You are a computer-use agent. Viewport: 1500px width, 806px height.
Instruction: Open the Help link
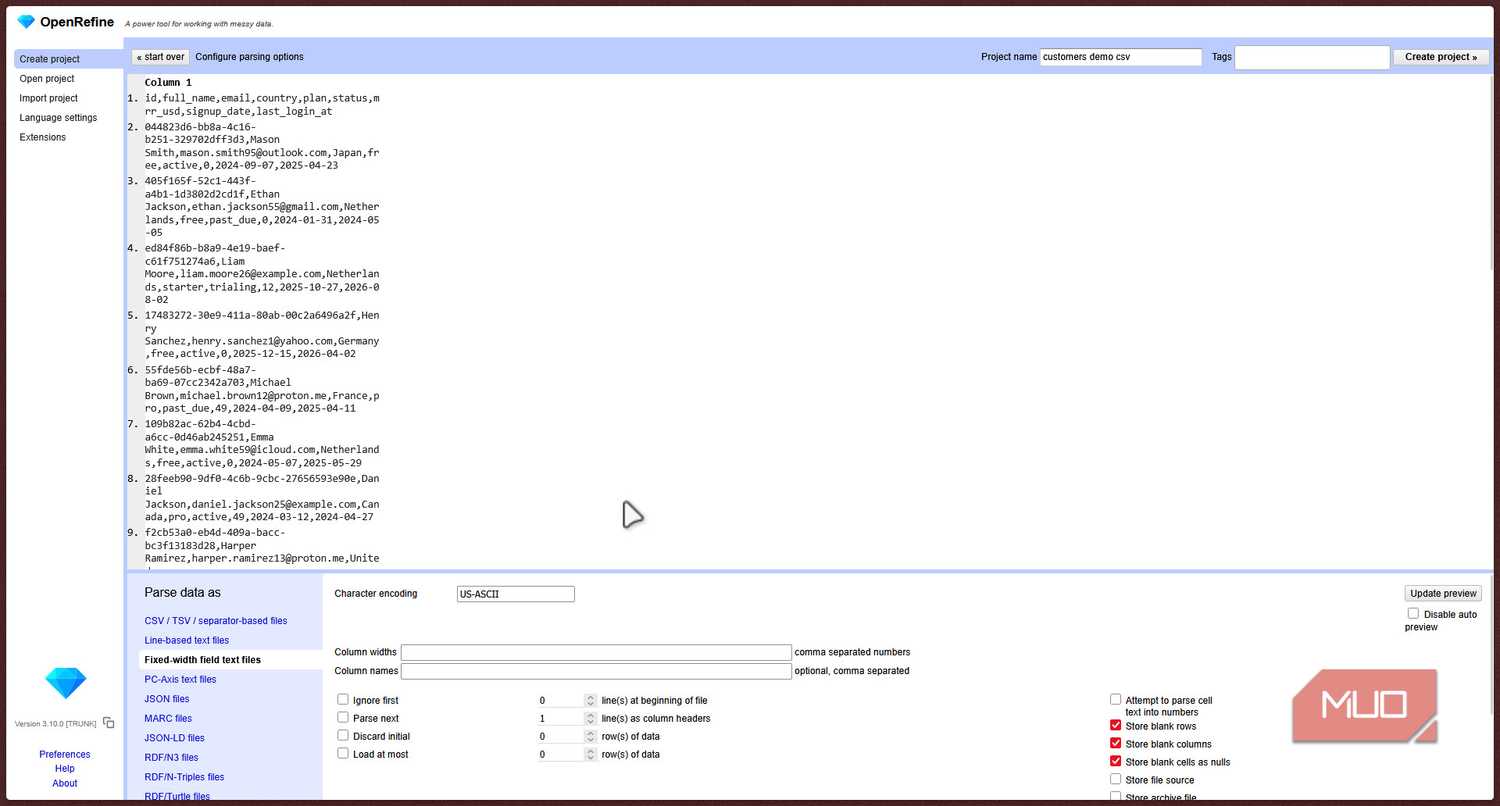pos(65,769)
